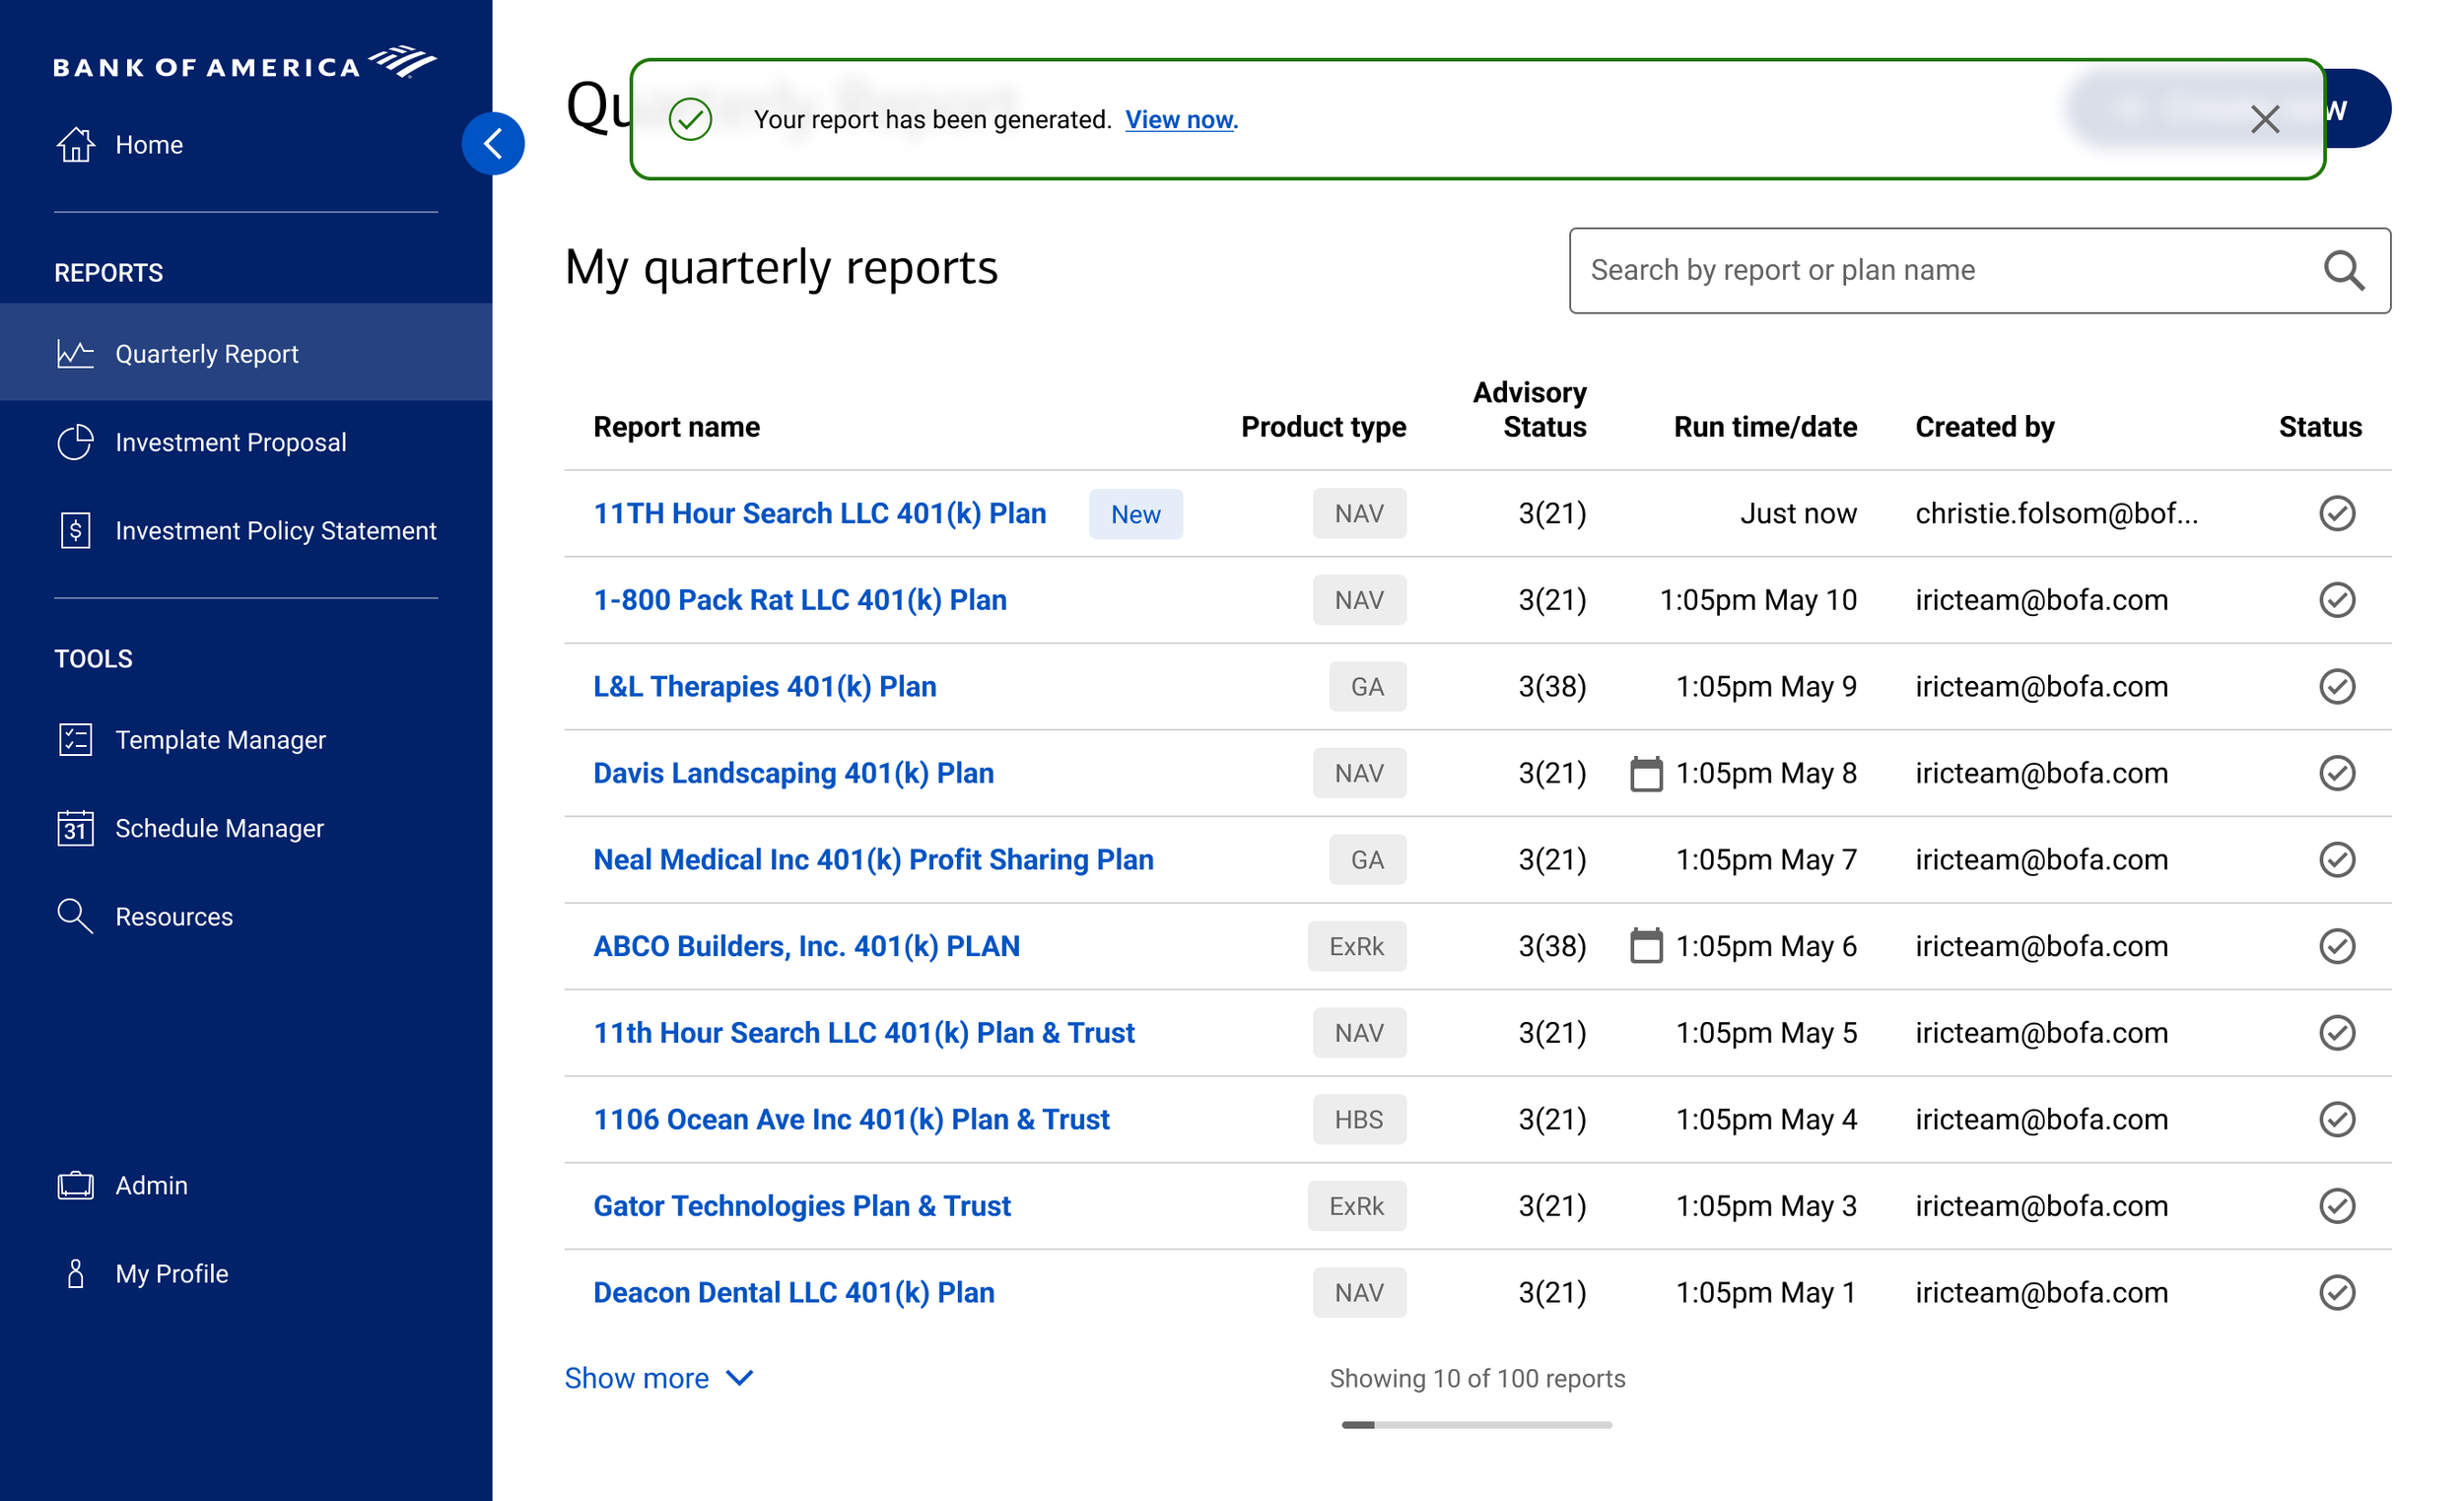The height and width of the screenshot is (1501, 2464).
Task: Click the calendar icon next to ABCO Builders date
Action: click(1648, 945)
